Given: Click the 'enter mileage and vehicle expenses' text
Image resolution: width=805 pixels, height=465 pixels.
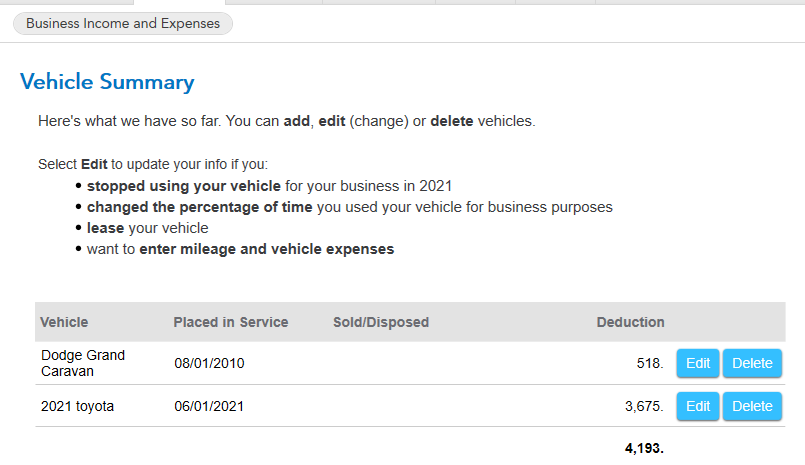Looking at the screenshot, I should [266, 249].
